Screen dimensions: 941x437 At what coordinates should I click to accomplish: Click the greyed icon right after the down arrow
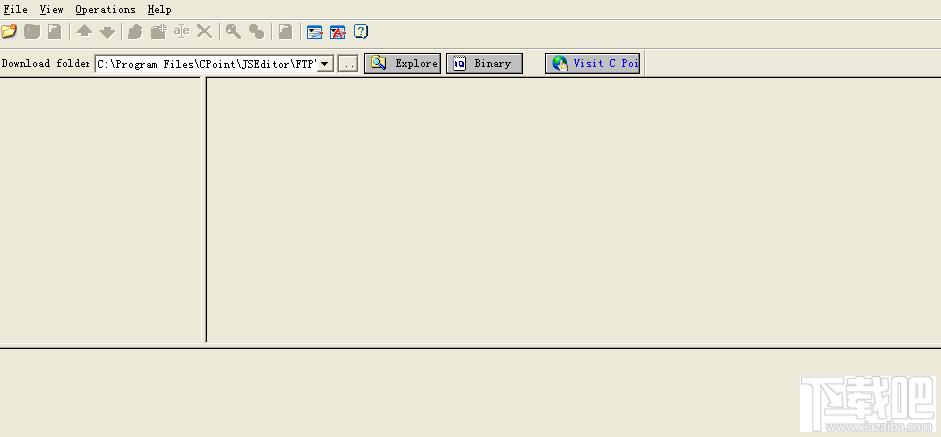(x=135, y=31)
